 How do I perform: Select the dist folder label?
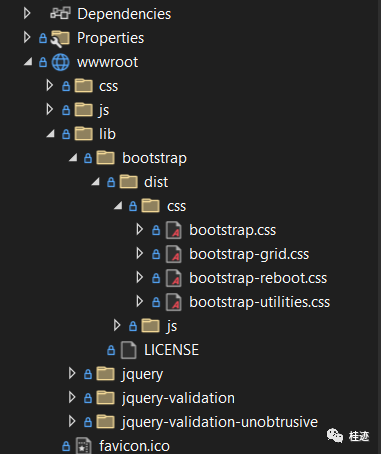click(x=156, y=182)
